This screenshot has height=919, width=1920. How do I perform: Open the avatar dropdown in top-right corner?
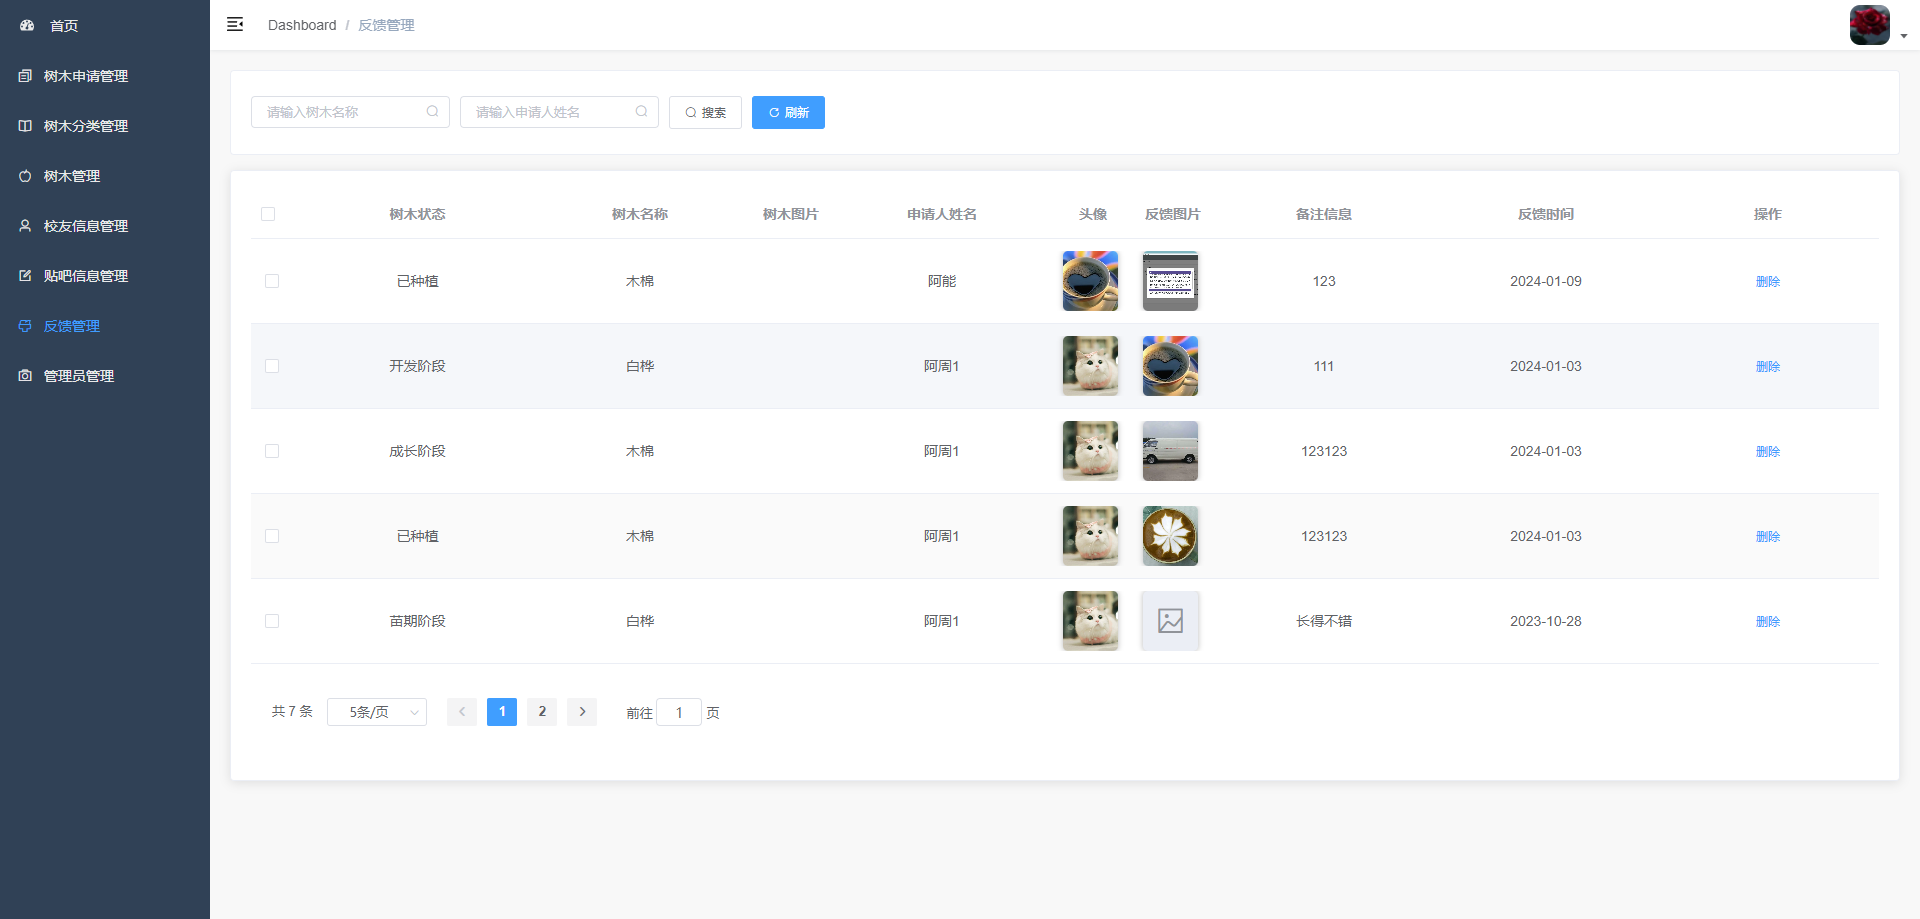1869,25
